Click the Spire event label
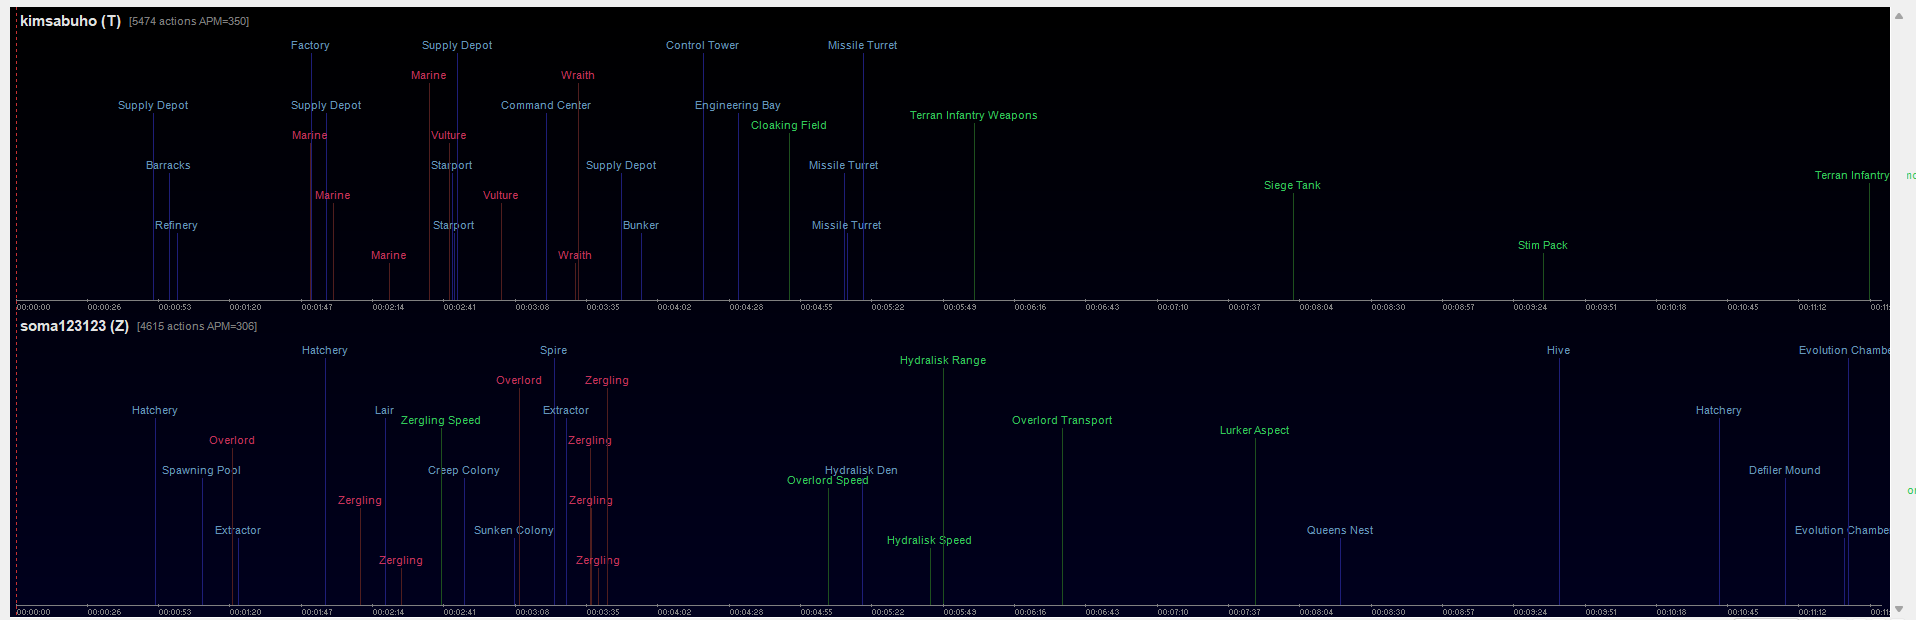1916x620 pixels. 554,350
